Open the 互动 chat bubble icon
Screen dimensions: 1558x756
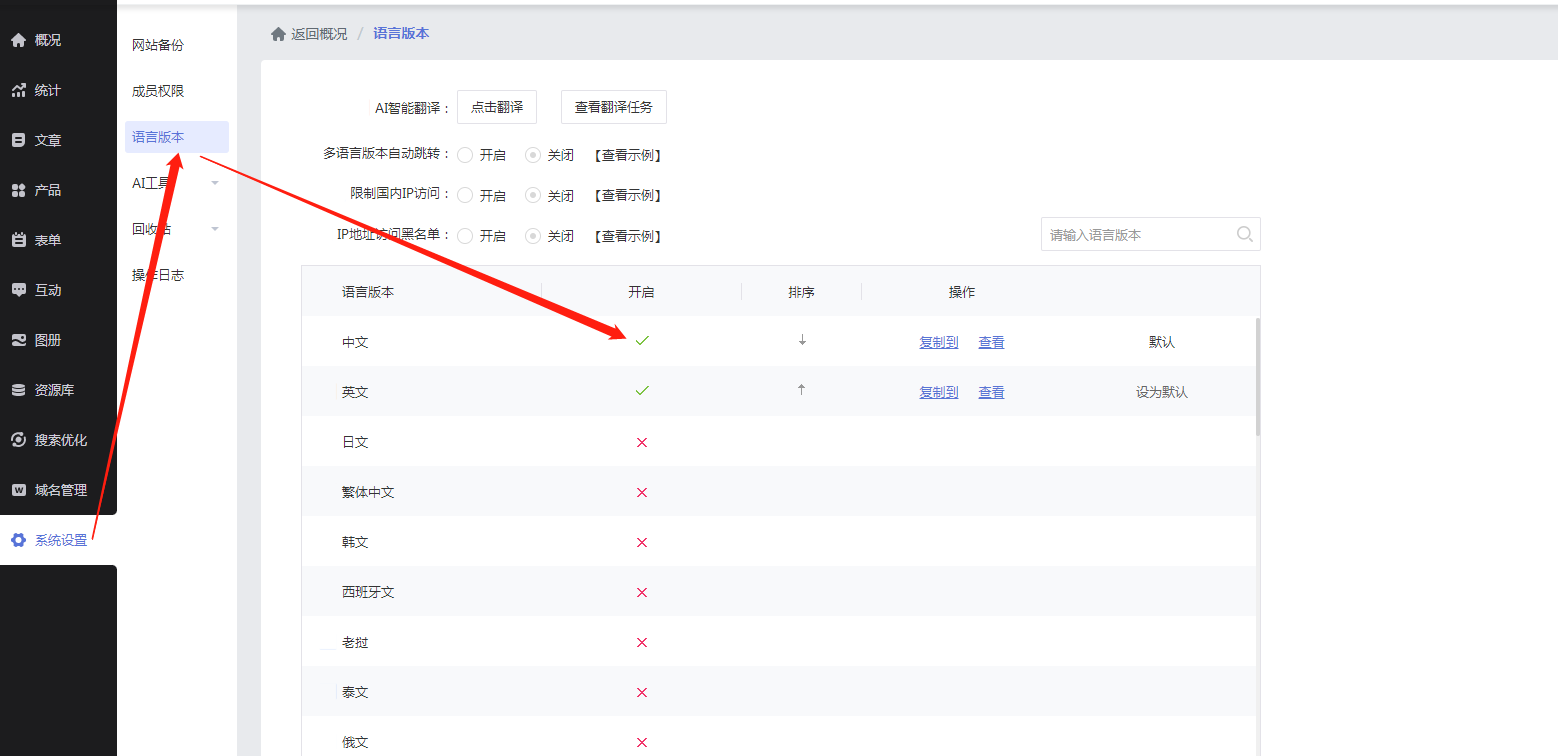[18, 290]
